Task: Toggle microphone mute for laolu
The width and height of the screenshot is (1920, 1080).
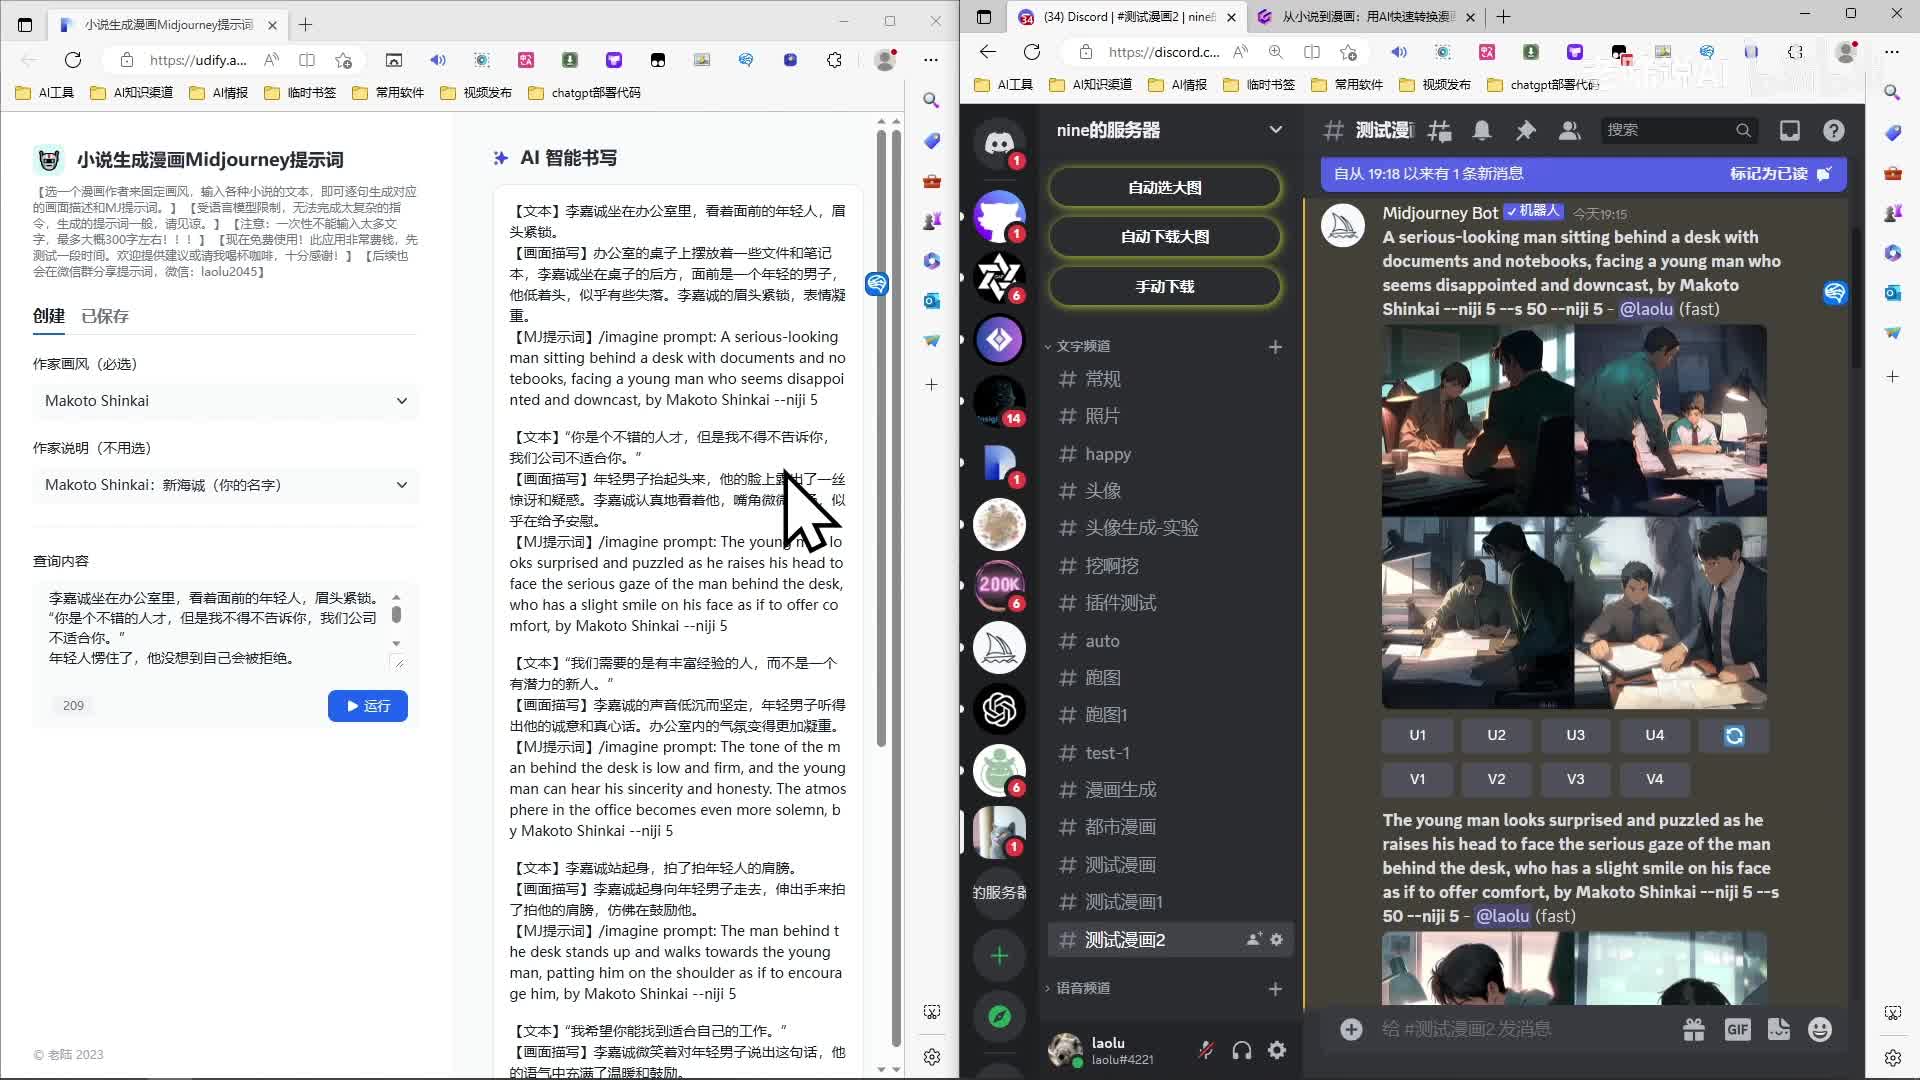Action: click(x=1206, y=1050)
